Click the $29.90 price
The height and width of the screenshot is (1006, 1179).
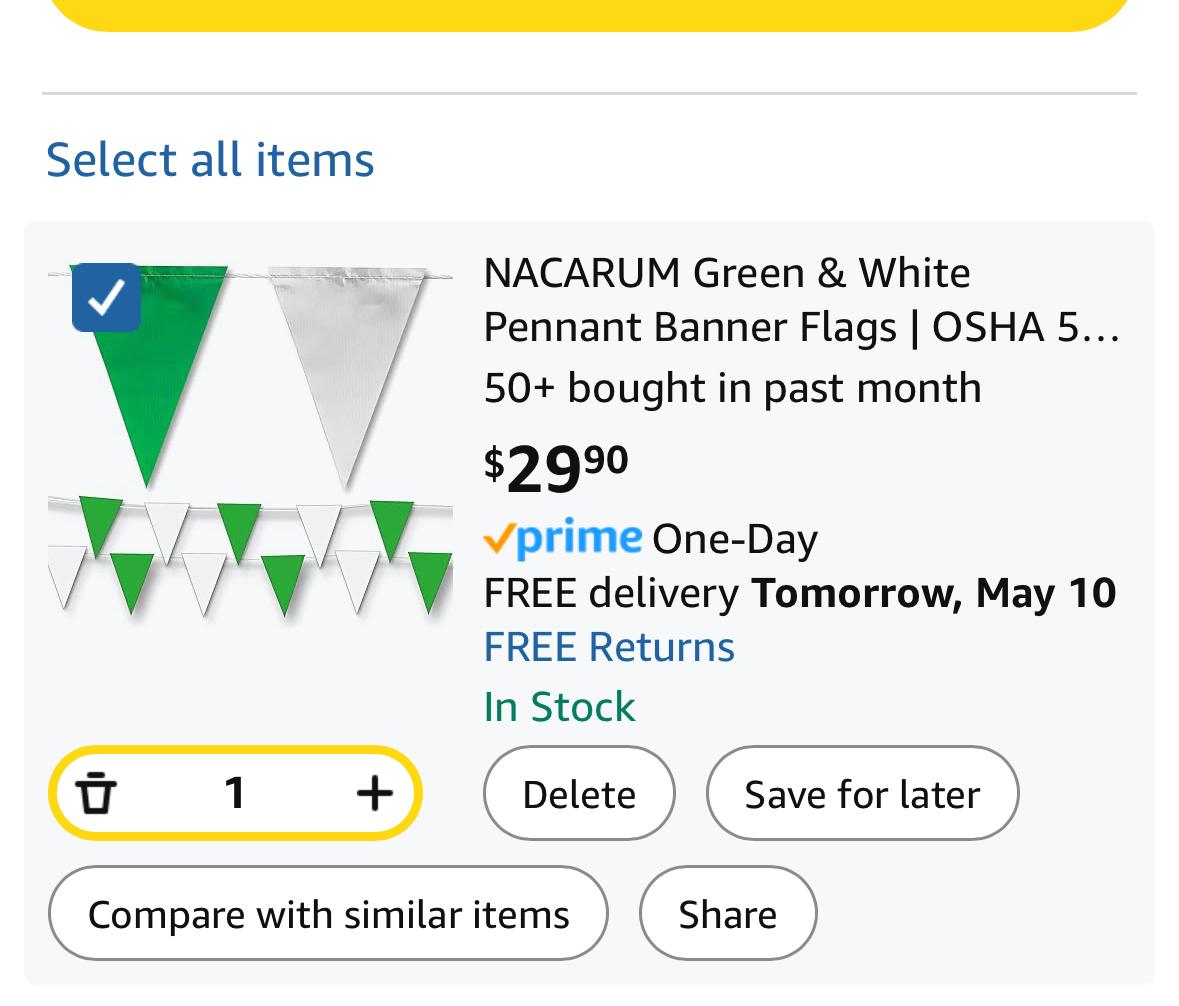pyautogui.click(x=556, y=467)
